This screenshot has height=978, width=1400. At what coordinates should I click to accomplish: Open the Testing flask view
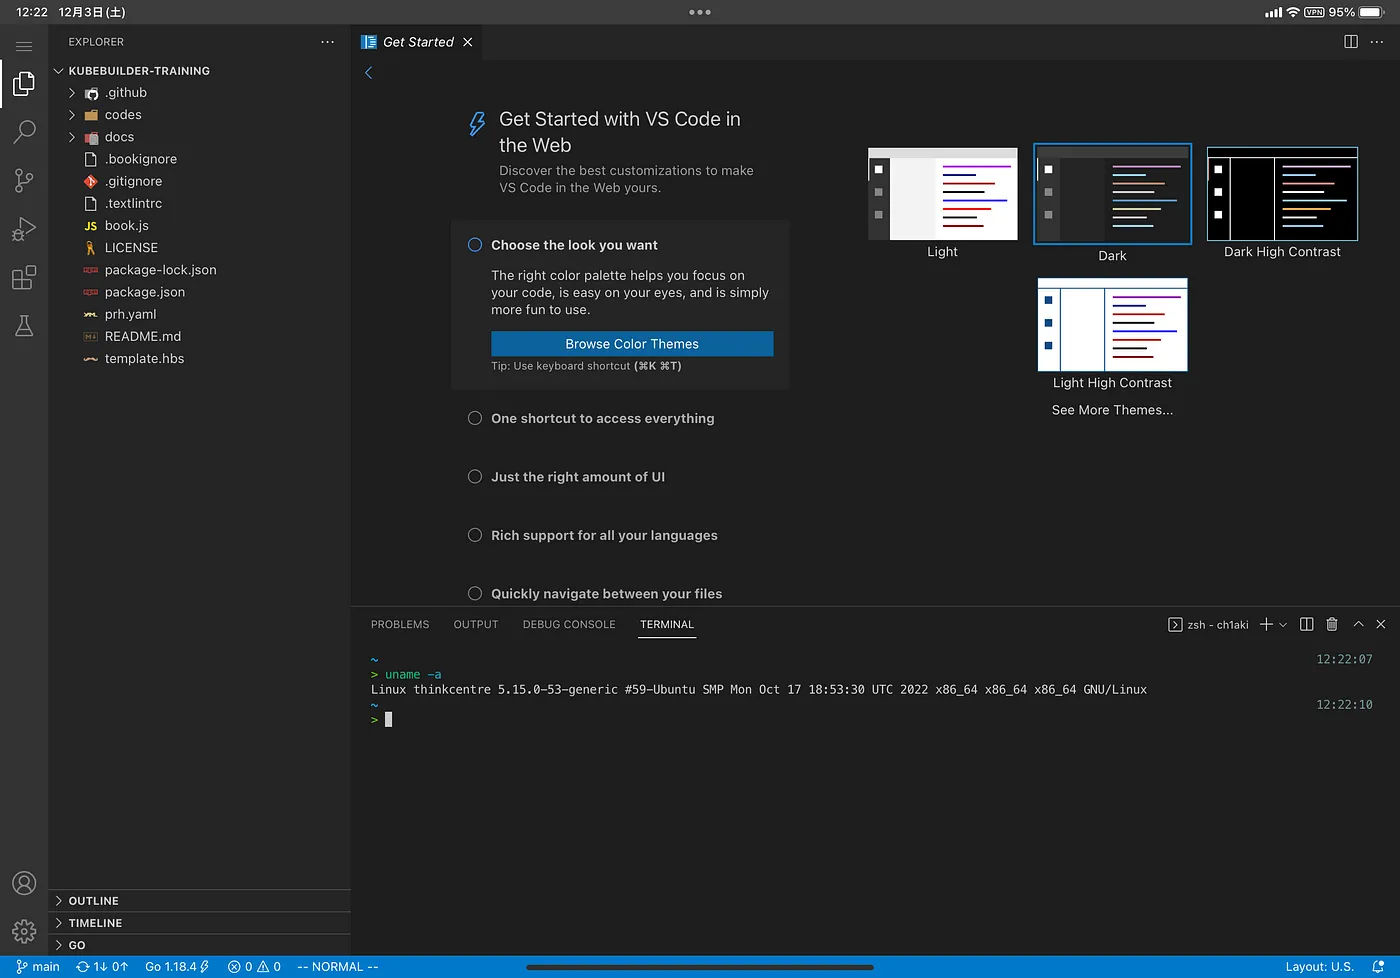24,326
